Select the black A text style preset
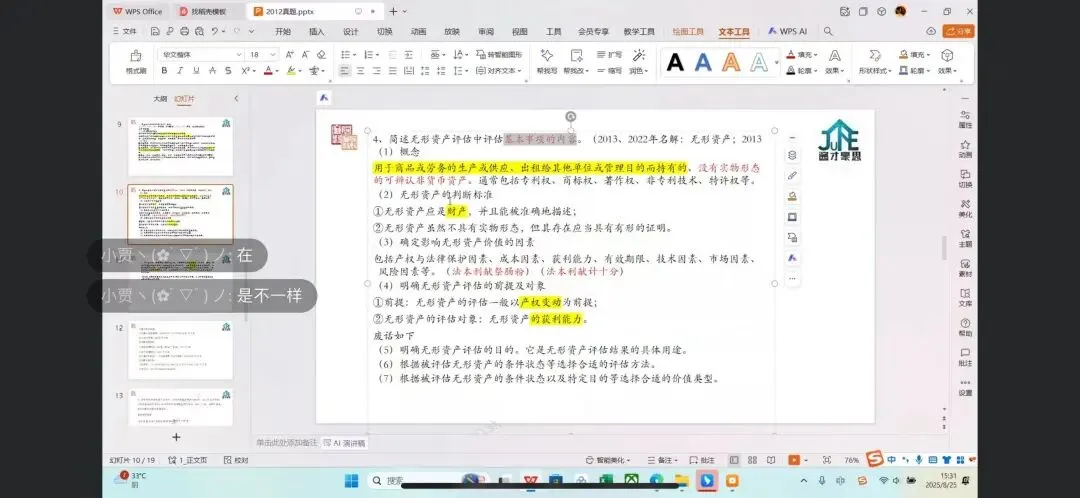Screen dimensions: 1080x498 point(675,62)
